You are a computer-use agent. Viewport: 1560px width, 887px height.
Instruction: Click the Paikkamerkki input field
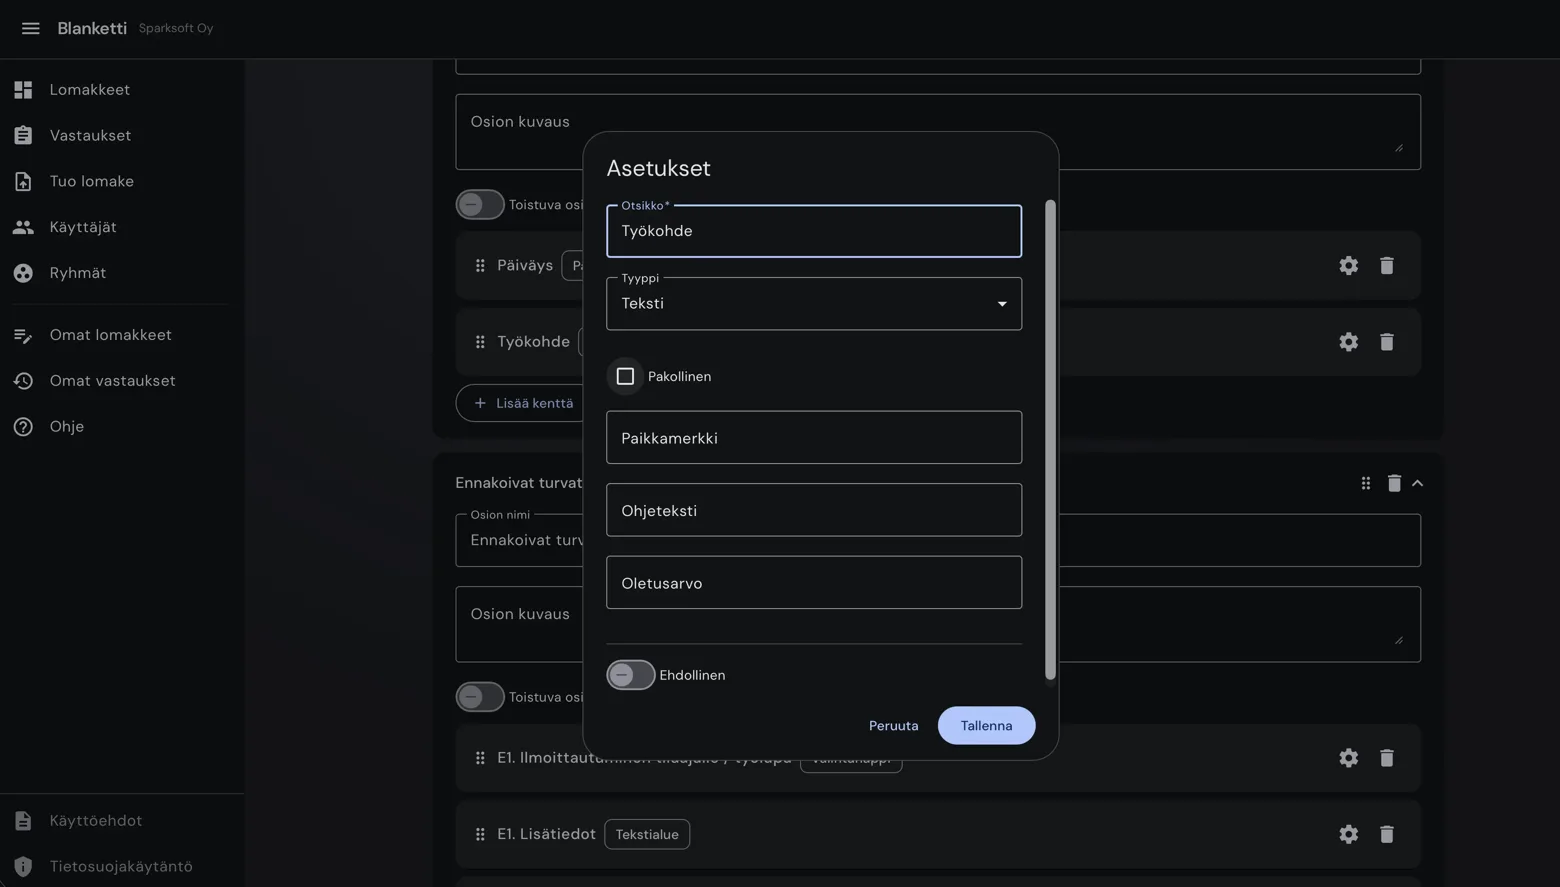(813, 438)
